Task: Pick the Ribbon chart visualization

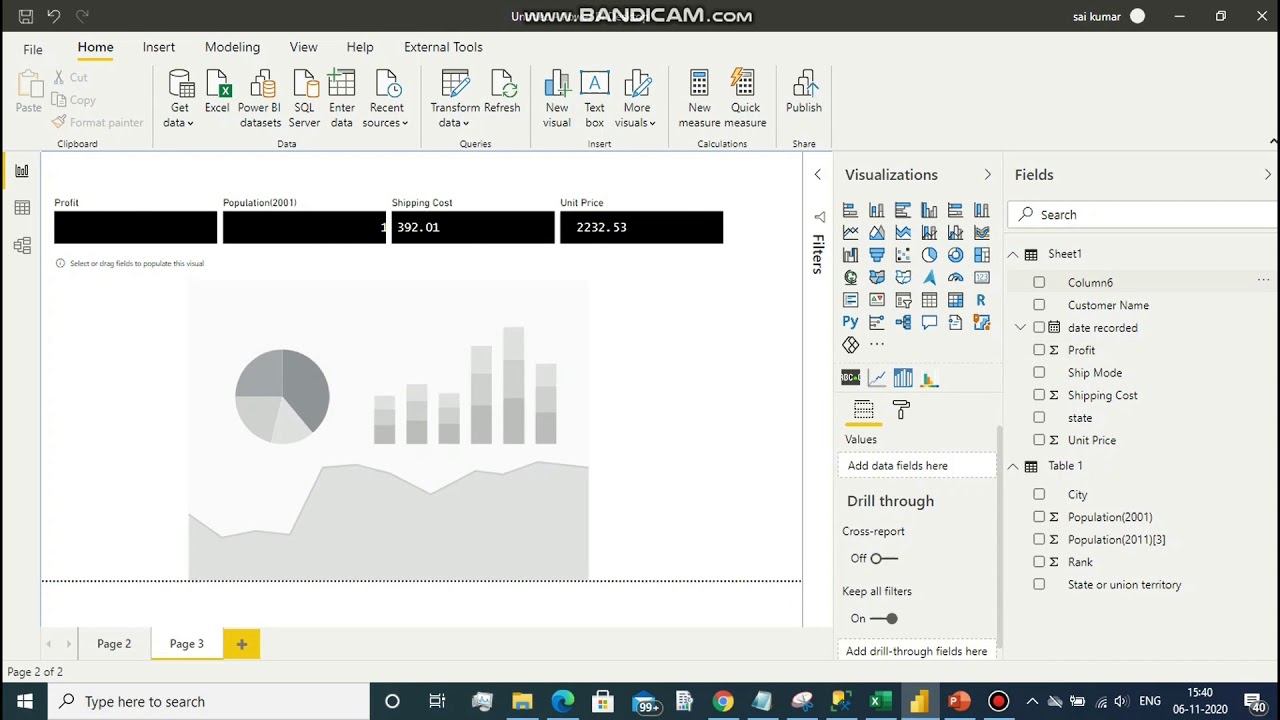Action: tap(851, 255)
